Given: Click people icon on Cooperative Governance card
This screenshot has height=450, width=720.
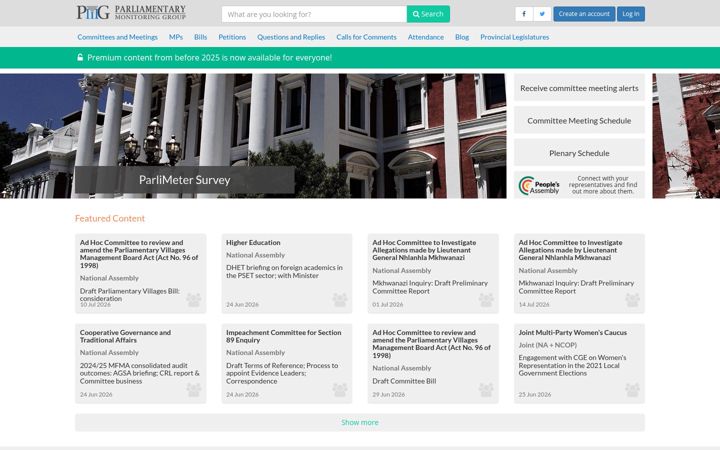Looking at the screenshot, I should 194,390.
